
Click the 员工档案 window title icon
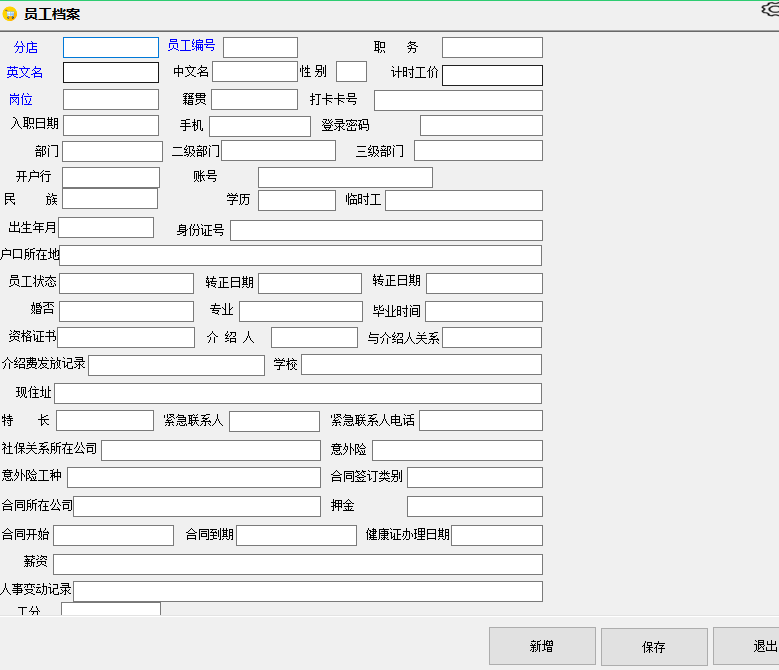(x=10, y=14)
